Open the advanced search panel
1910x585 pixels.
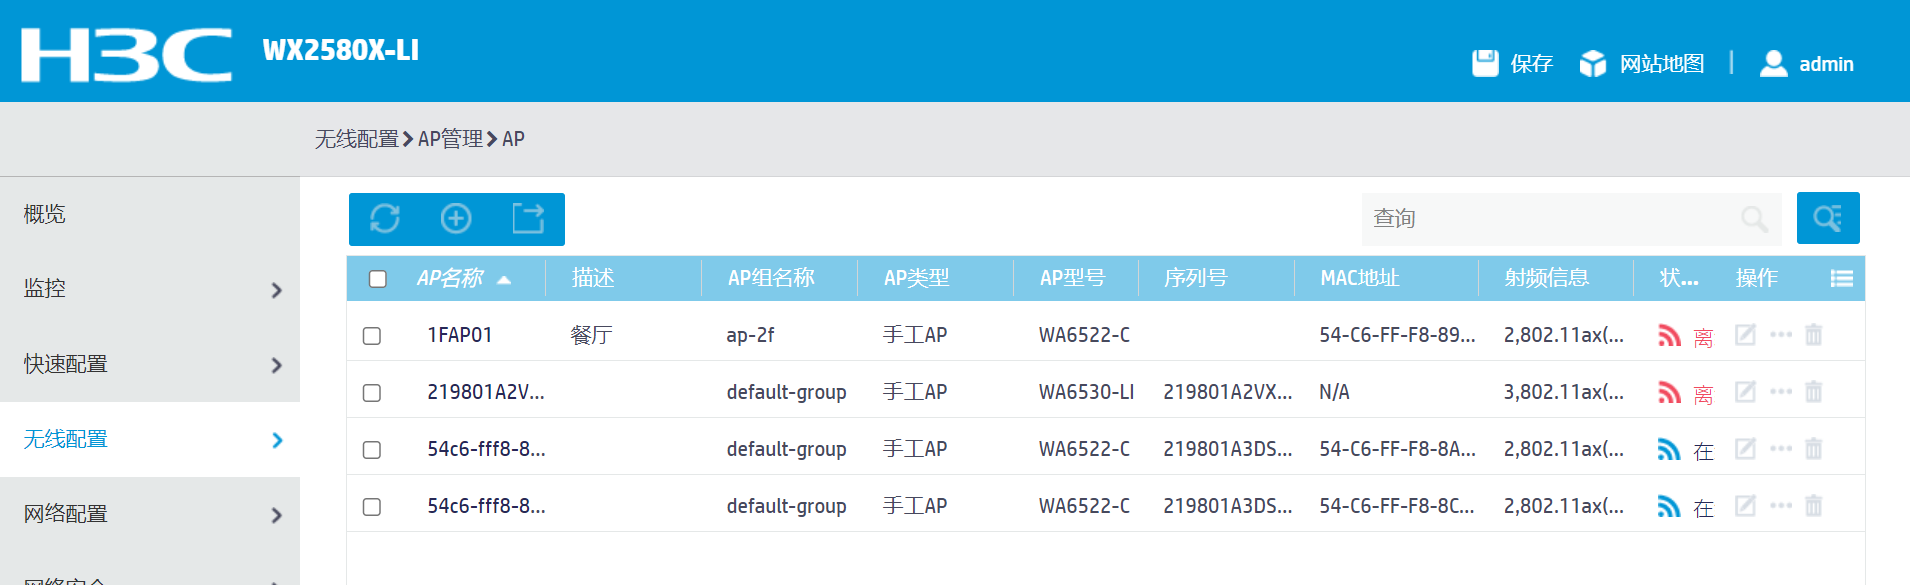[1828, 218]
